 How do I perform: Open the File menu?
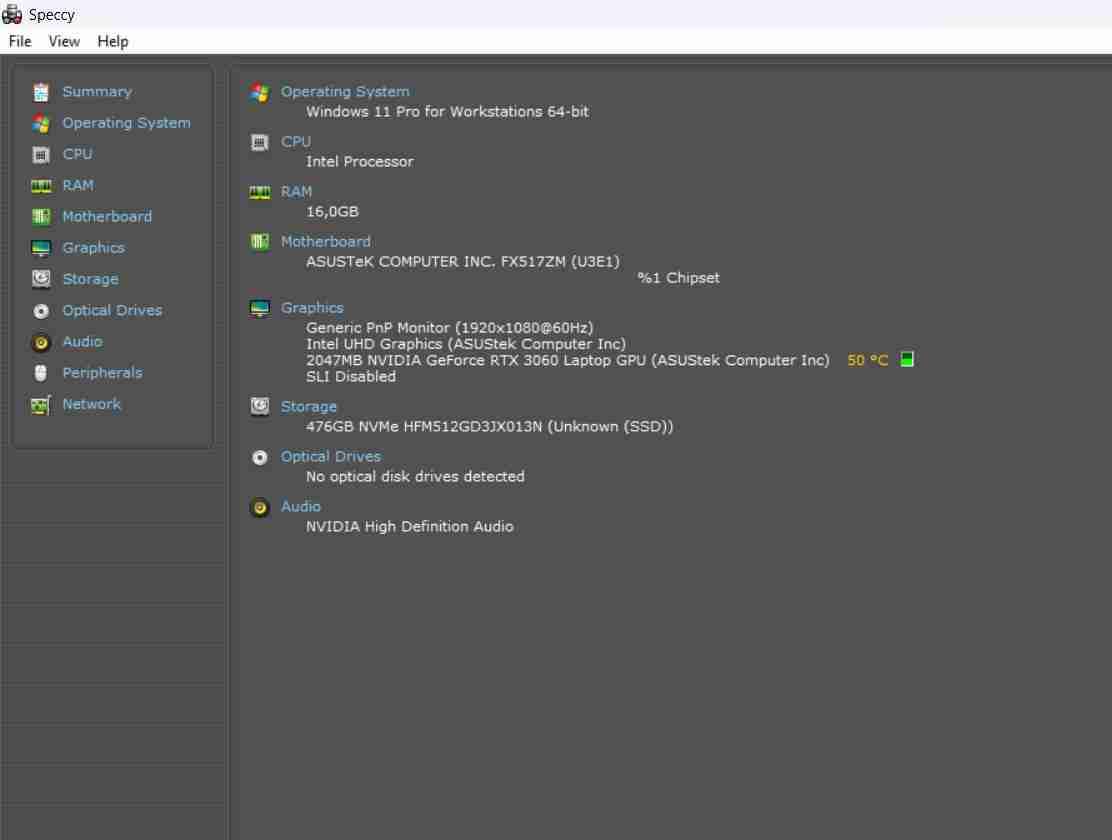click(x=19, y=41)
